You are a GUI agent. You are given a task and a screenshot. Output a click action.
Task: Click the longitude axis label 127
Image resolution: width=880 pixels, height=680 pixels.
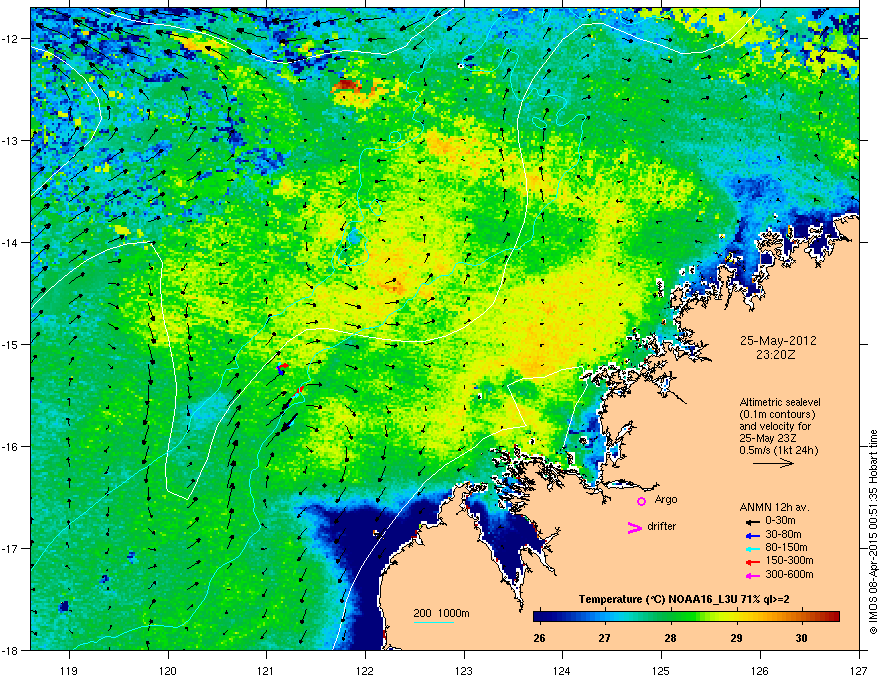pyautogui.click(x=859, y=670)
